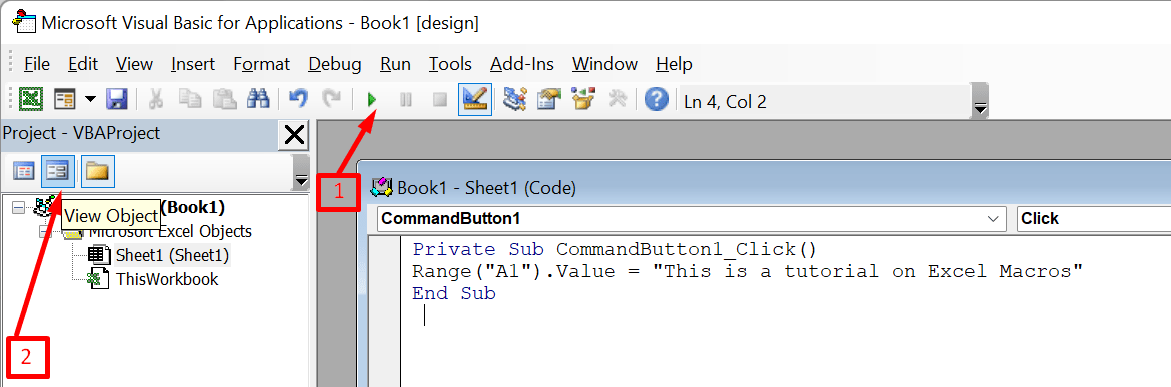Click the VBA application icon in title bar

pos(24,22)
